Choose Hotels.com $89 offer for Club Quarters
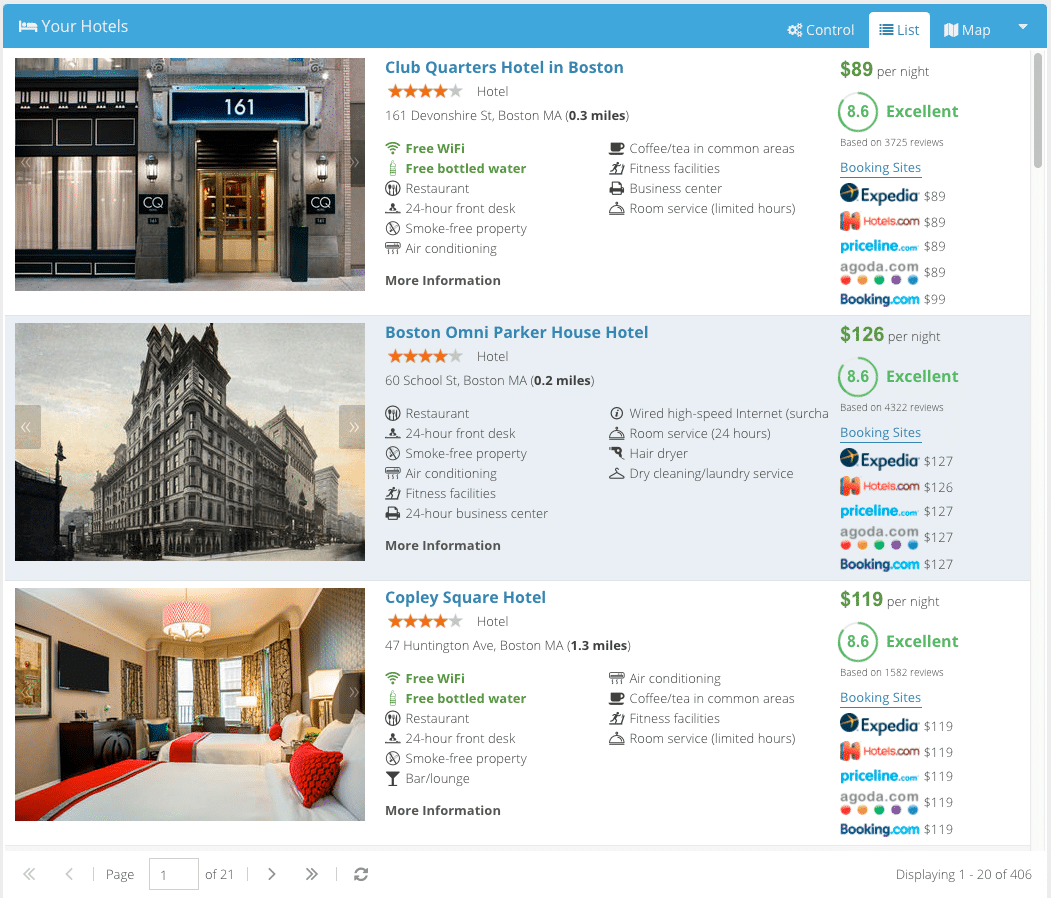Viewport: 1051px width, 898px height. pos(892,221)
